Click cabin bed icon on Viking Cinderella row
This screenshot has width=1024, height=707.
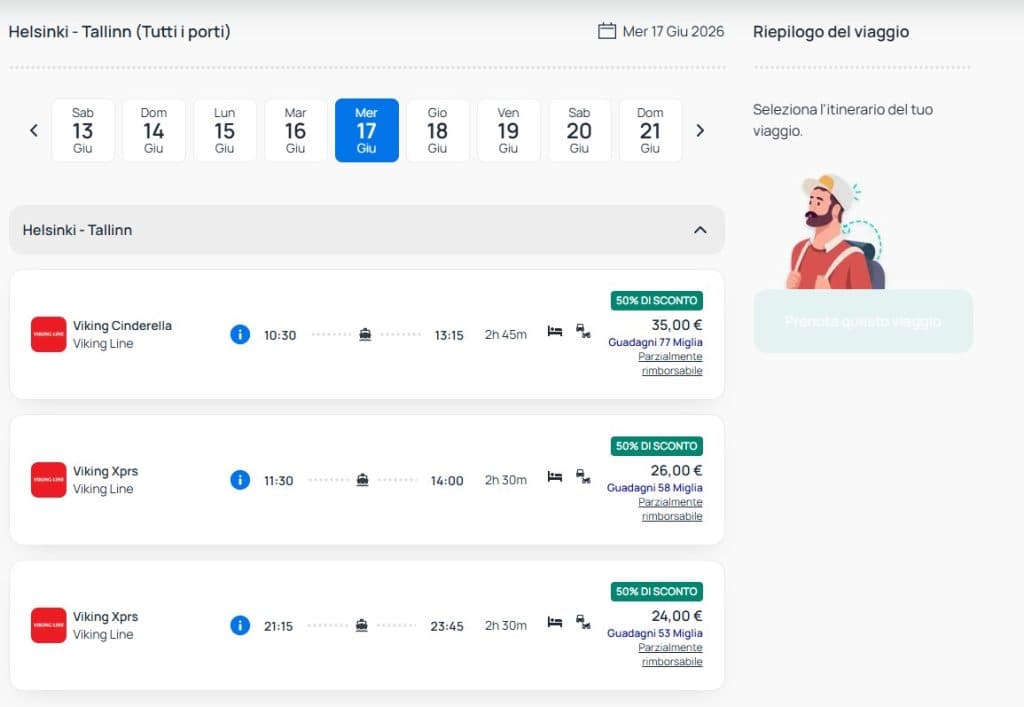tap(554, 331)
